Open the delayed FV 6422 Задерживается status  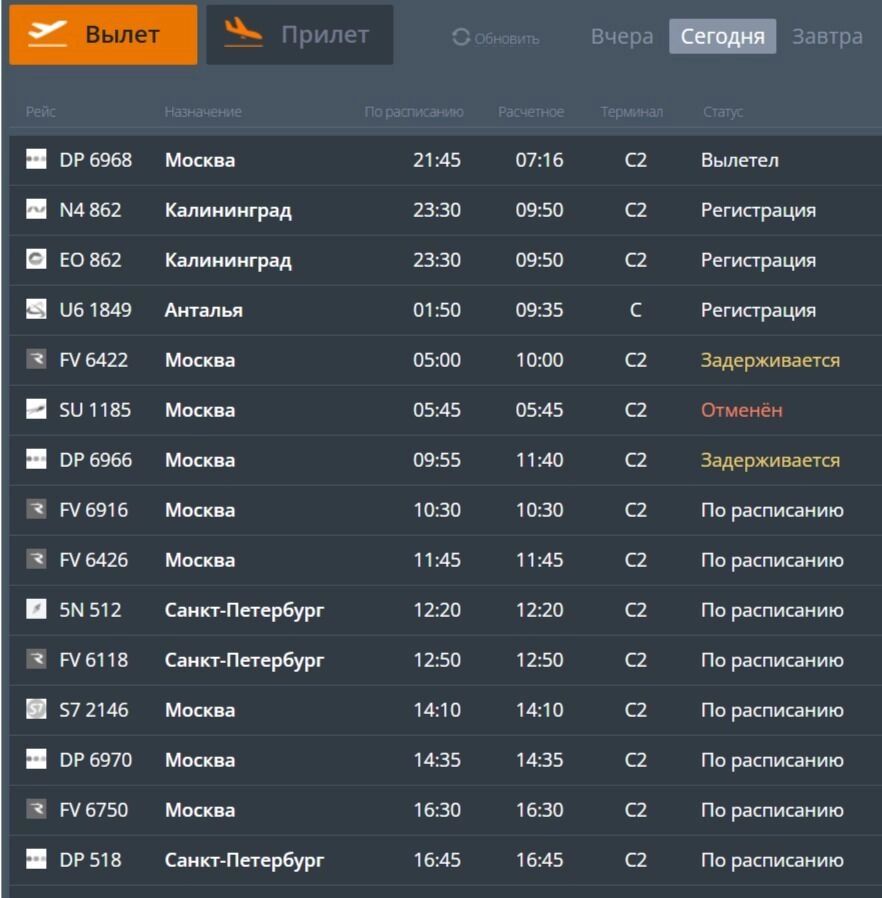770,360
